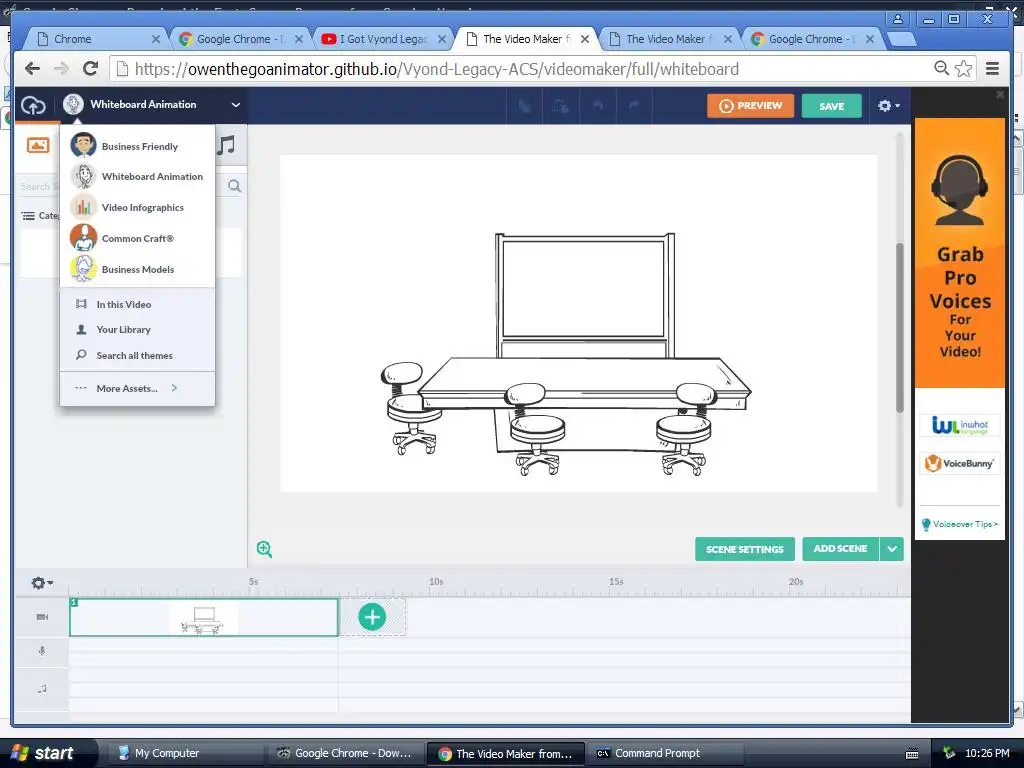The image size is (1024, 768).
Task: Open the timeline gear settings dropdown
Action: pos(42,583)
